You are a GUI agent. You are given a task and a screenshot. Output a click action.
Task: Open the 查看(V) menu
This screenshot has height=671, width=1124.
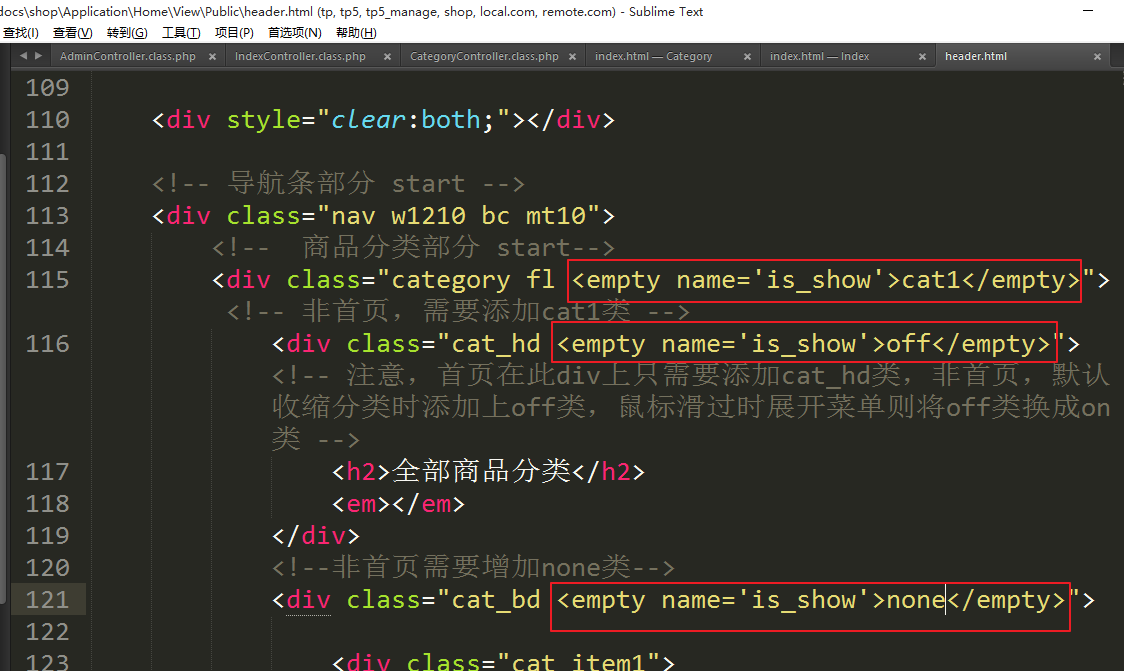click(72, 33)
